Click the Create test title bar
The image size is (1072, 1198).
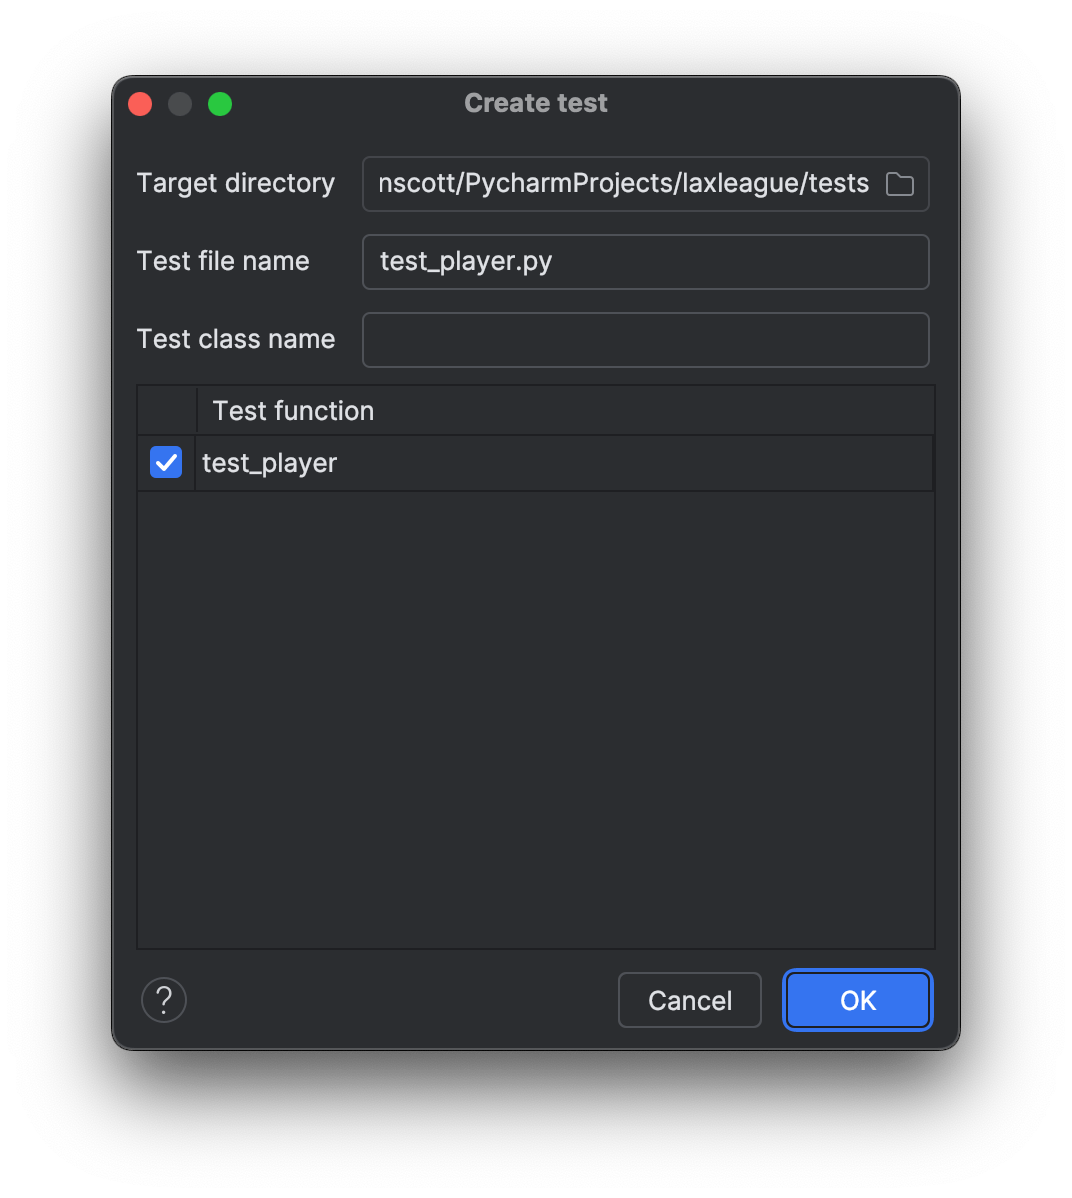[536, 103]
